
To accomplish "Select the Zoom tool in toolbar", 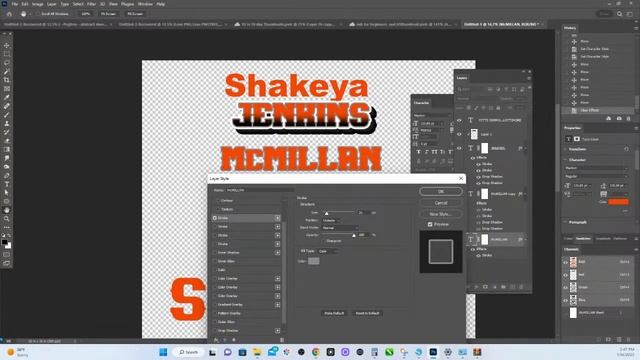I will click(7, 219).
